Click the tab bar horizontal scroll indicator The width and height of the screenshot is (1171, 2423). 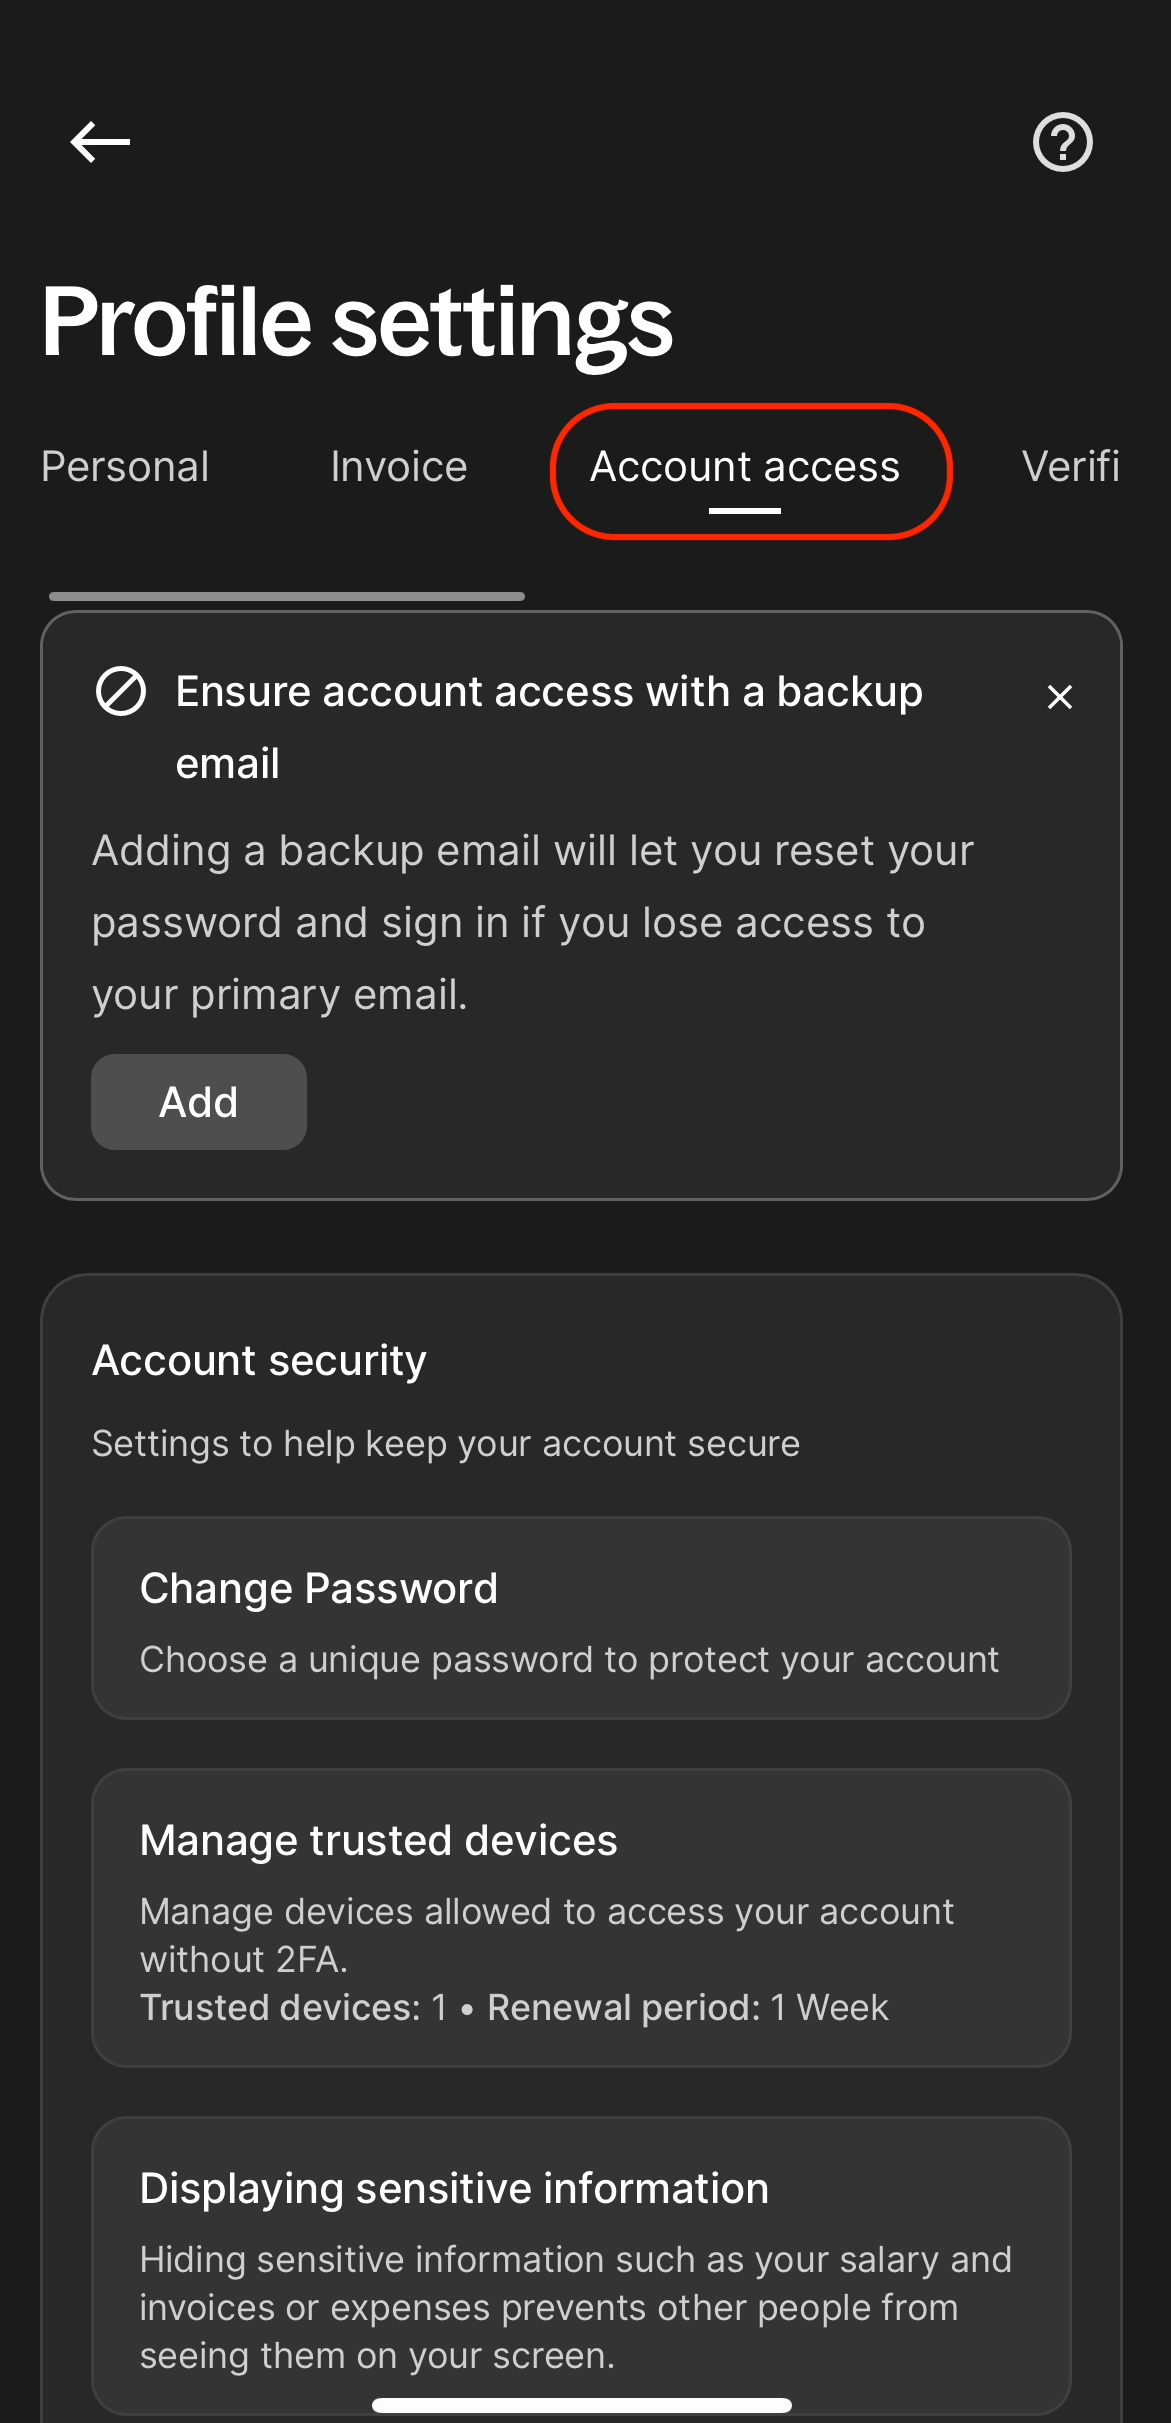click(x=287, y=596)
